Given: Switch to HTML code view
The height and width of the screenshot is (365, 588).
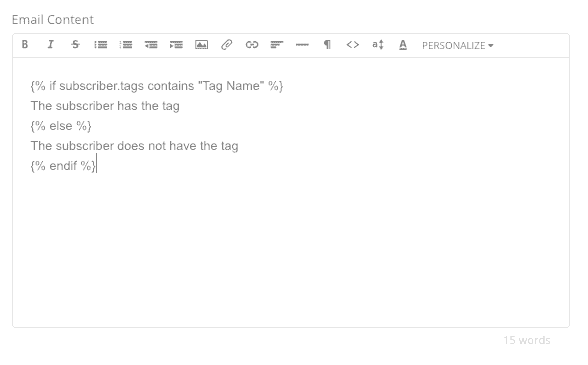Looking at the screenshot, I should [x=352, y=45].
